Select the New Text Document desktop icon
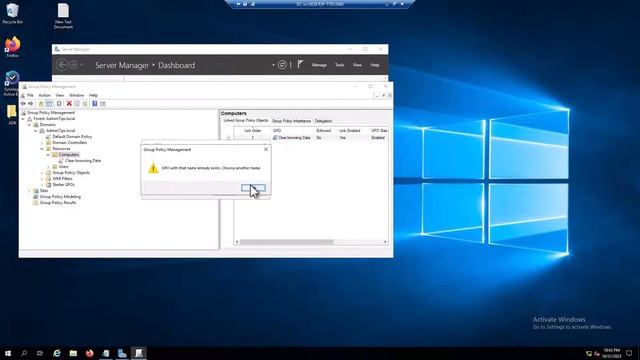The image size is (640, 360). tap(63, 16)
